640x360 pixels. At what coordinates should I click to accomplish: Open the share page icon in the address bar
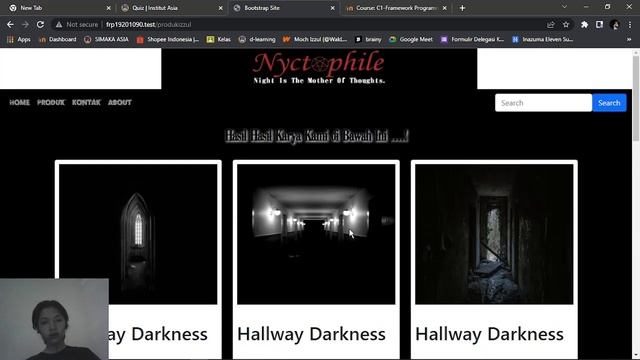click(551, 24)
